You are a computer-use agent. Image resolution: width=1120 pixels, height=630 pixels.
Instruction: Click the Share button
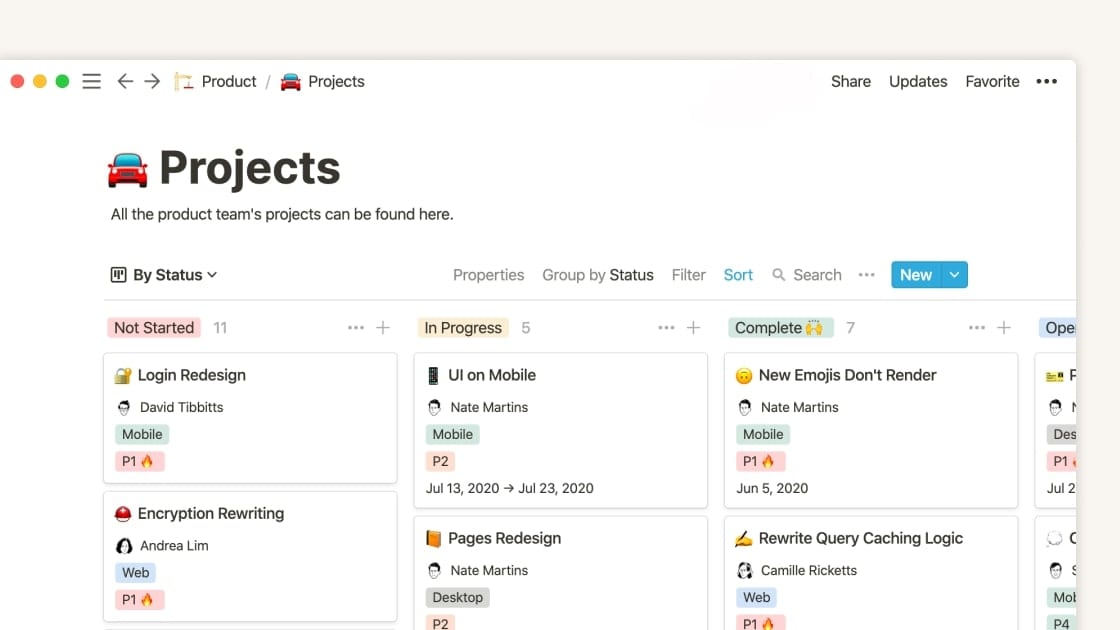851,81
